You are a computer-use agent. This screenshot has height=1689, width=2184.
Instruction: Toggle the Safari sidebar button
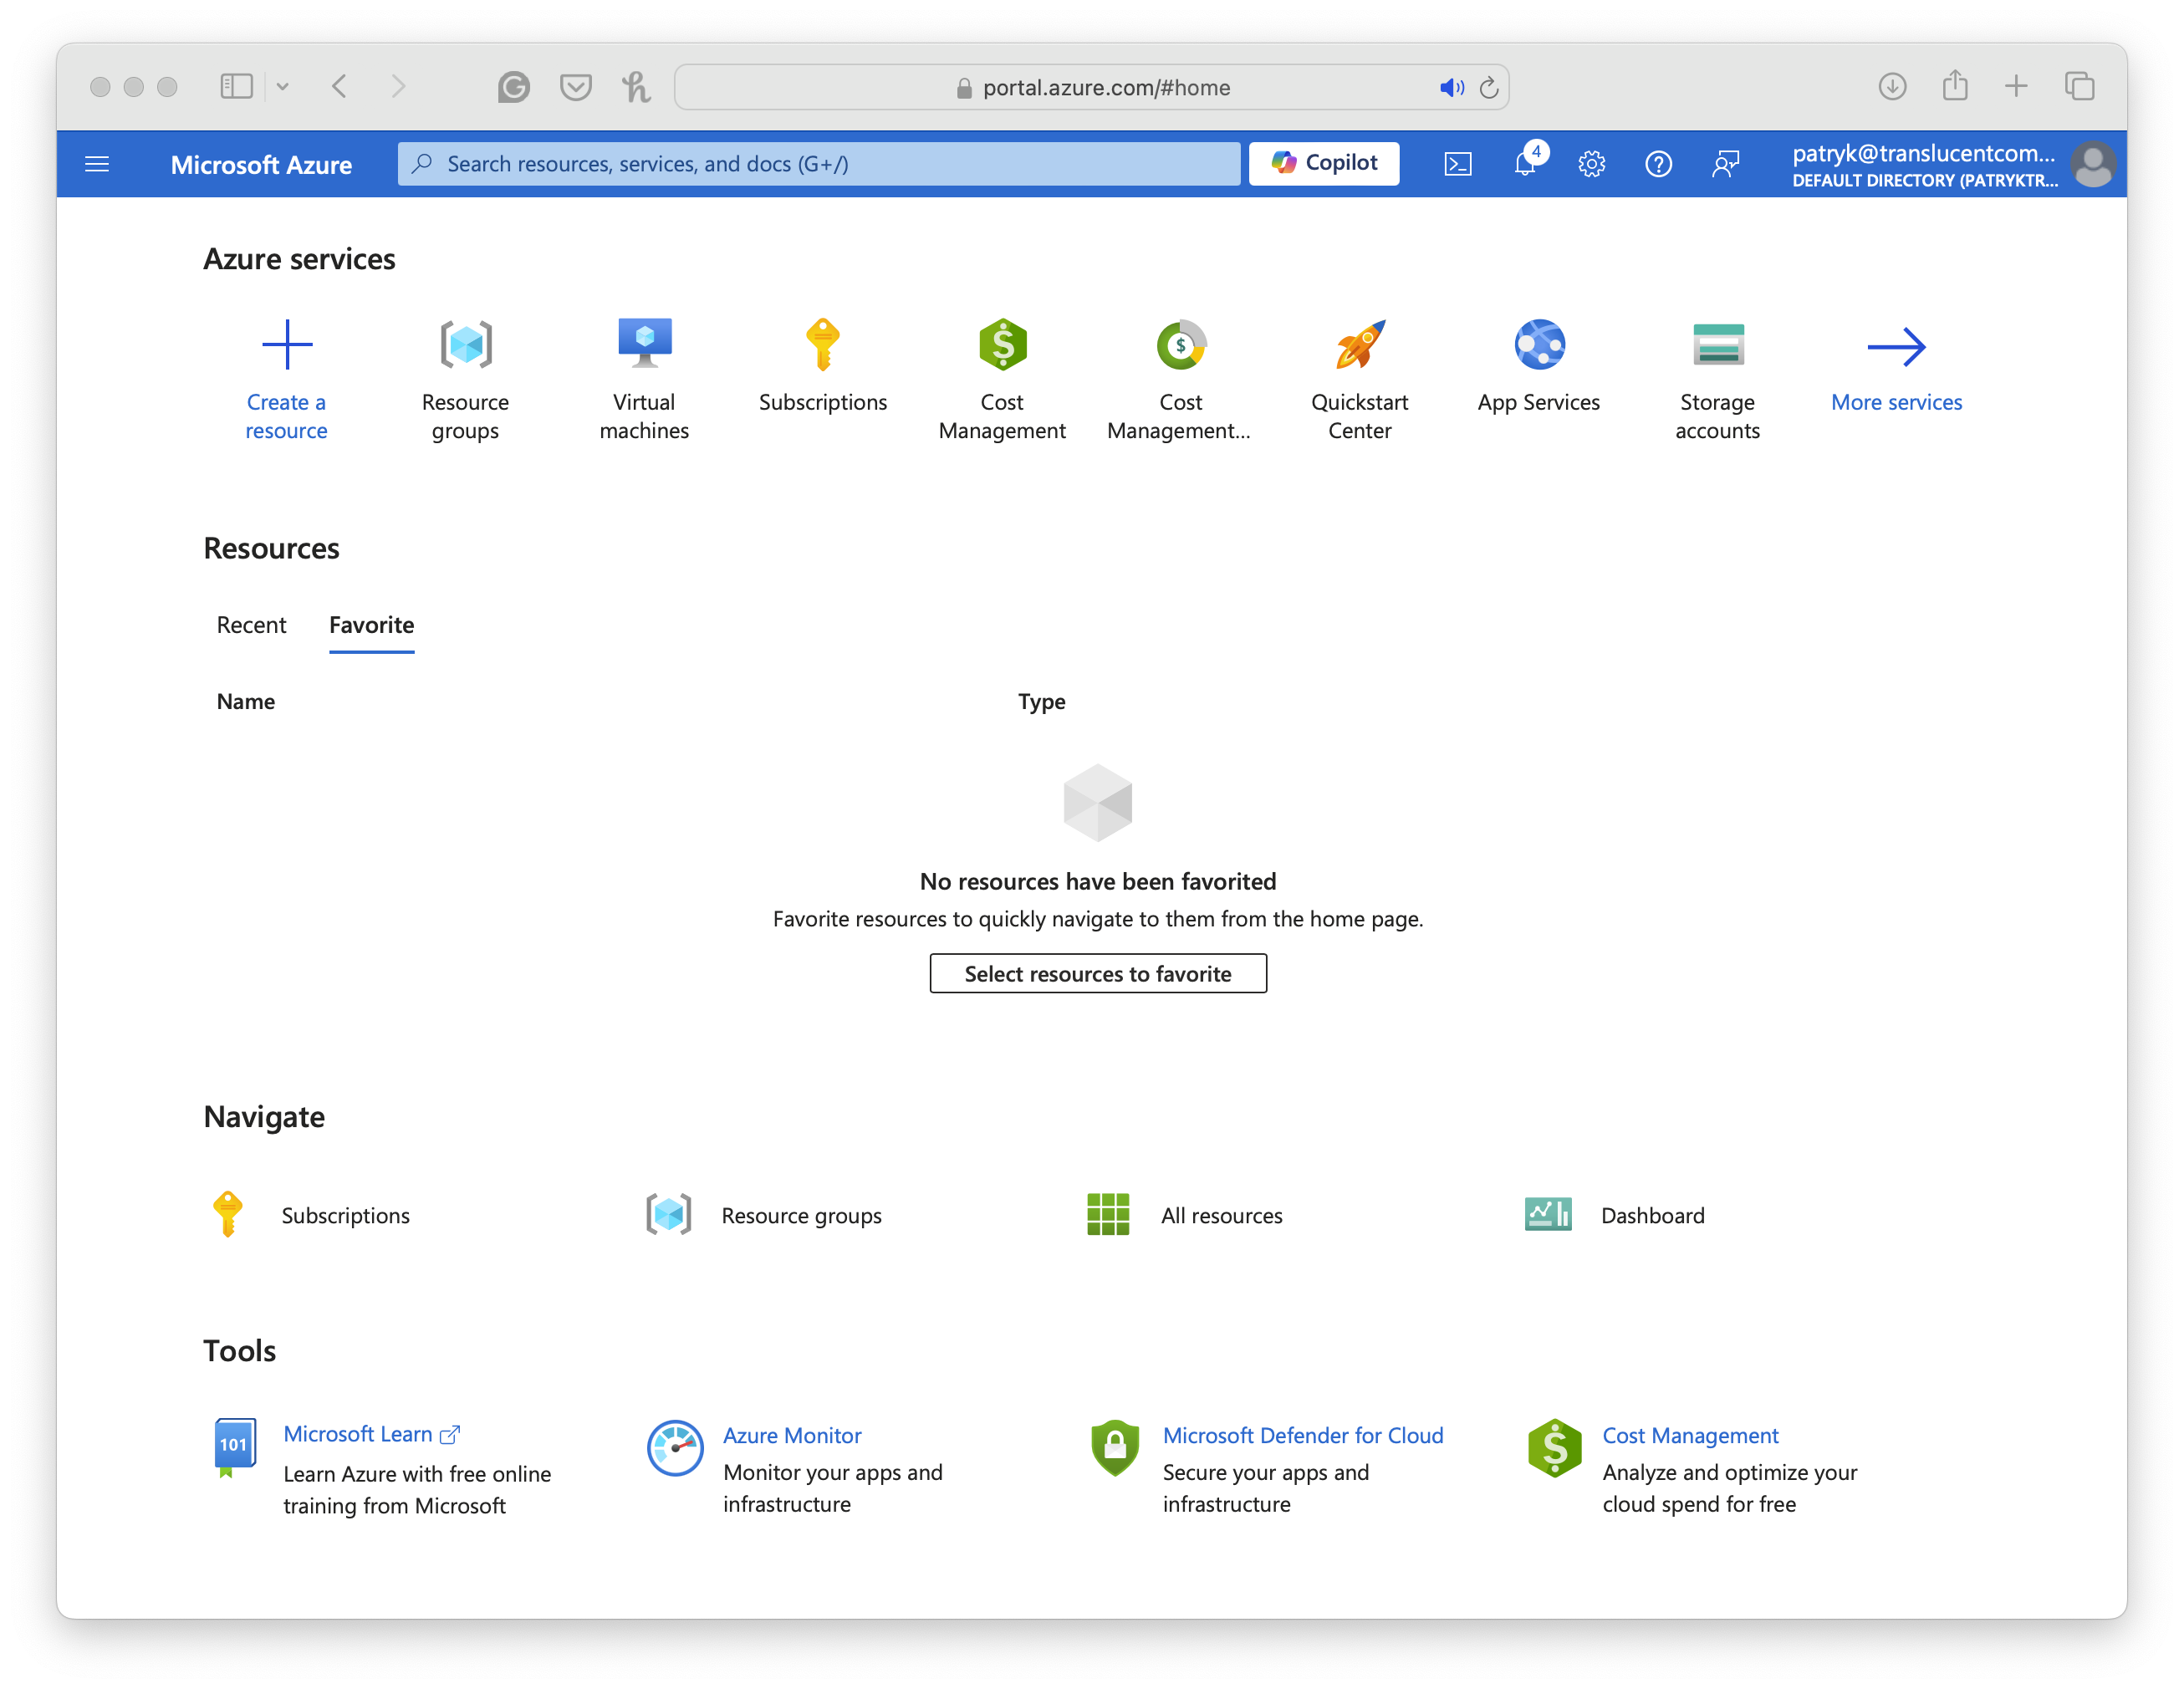click(x=236, y=87)
